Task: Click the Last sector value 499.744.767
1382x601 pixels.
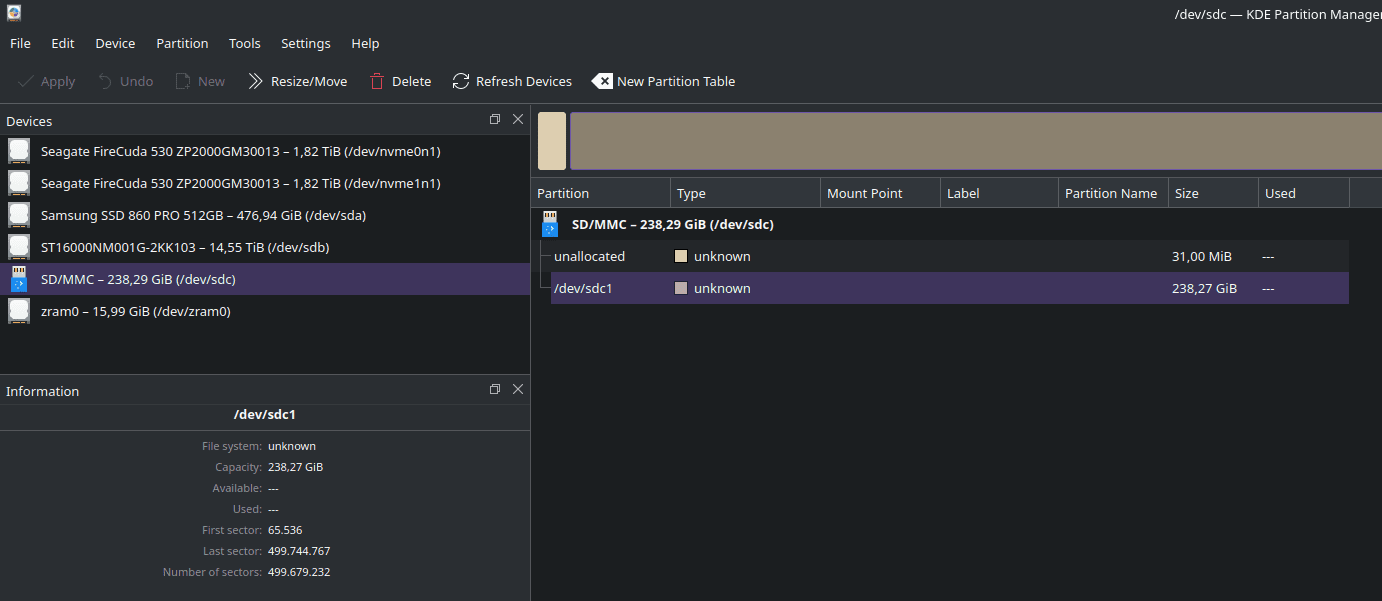Action: 299,551
